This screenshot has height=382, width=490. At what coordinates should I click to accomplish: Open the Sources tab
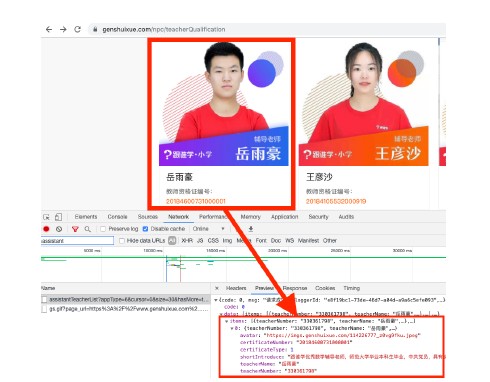pyautogui.click(x=148, y=217)
